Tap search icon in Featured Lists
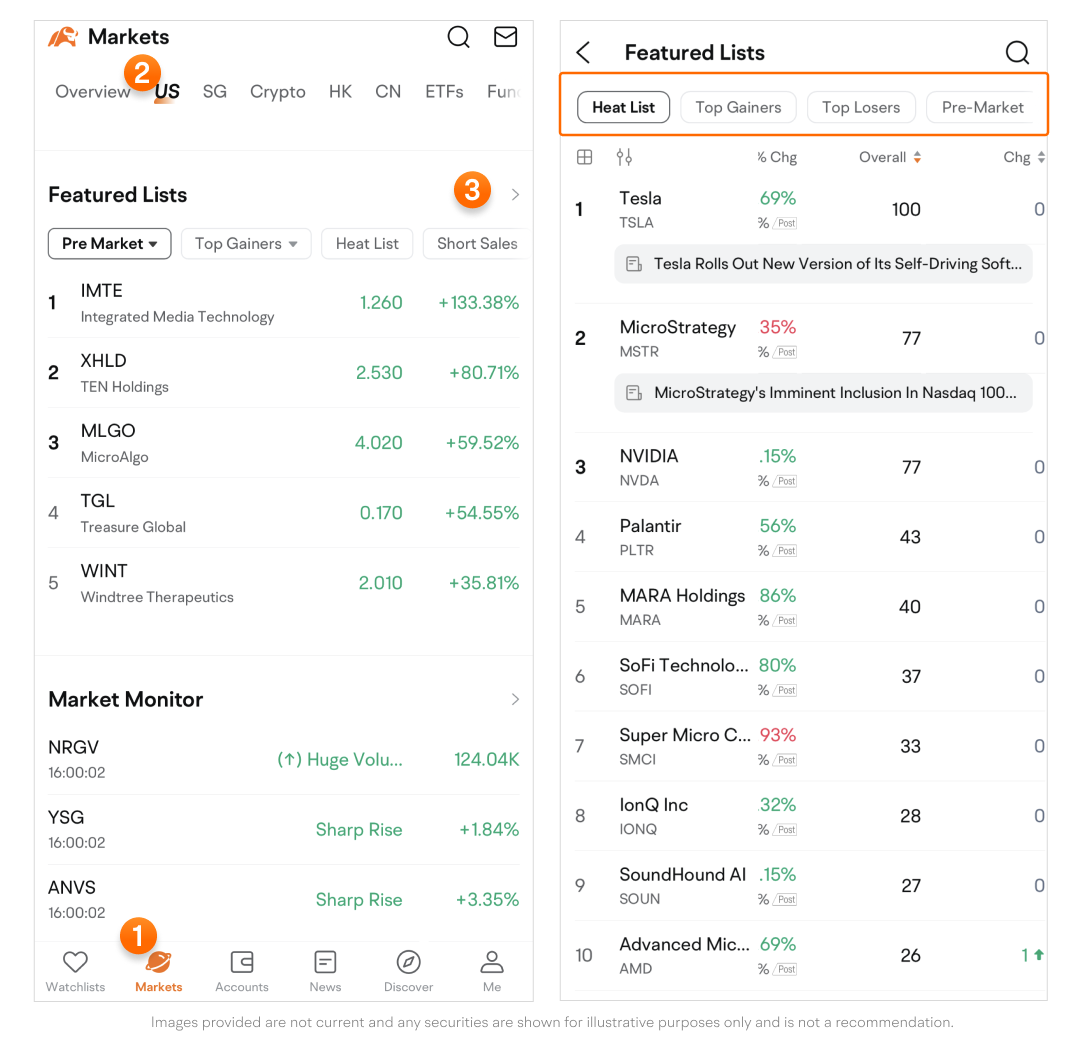 click(1017, 53)
